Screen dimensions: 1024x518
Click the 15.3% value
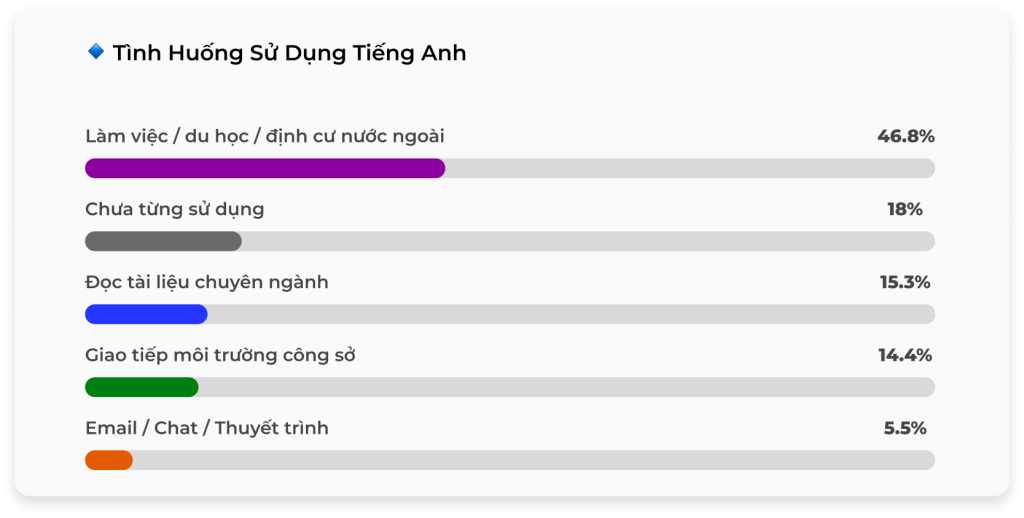point(905,282)
